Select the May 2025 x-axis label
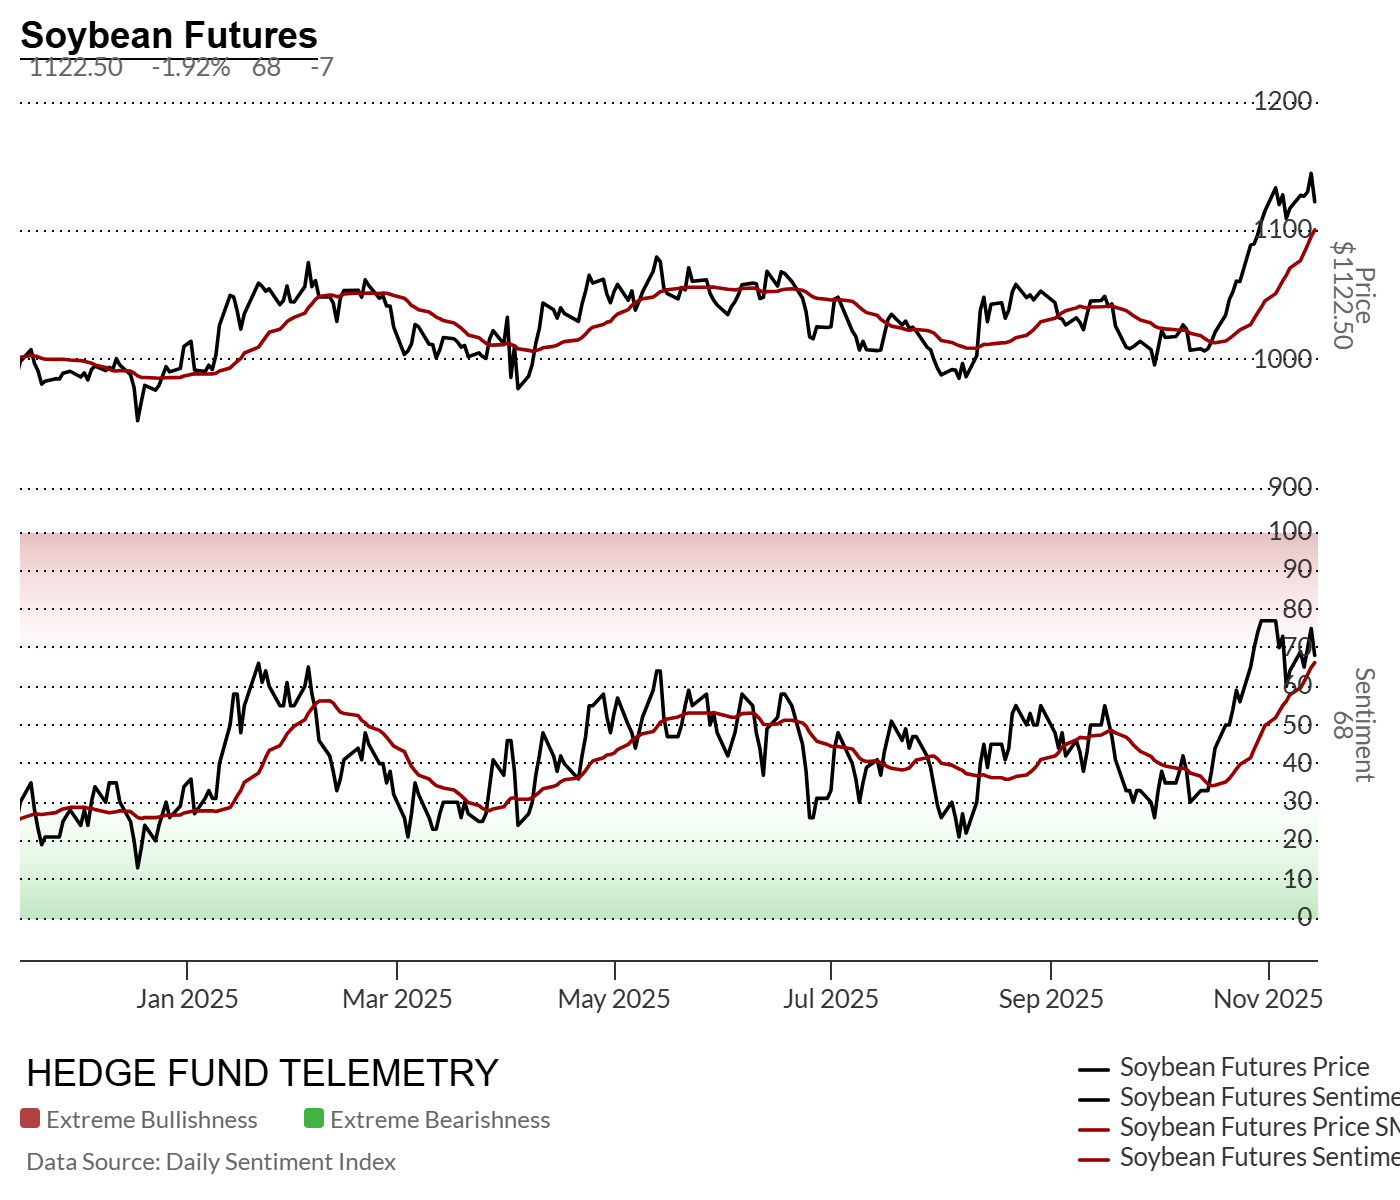This screenshot has height=1200, width=1400. coord(614,999)
